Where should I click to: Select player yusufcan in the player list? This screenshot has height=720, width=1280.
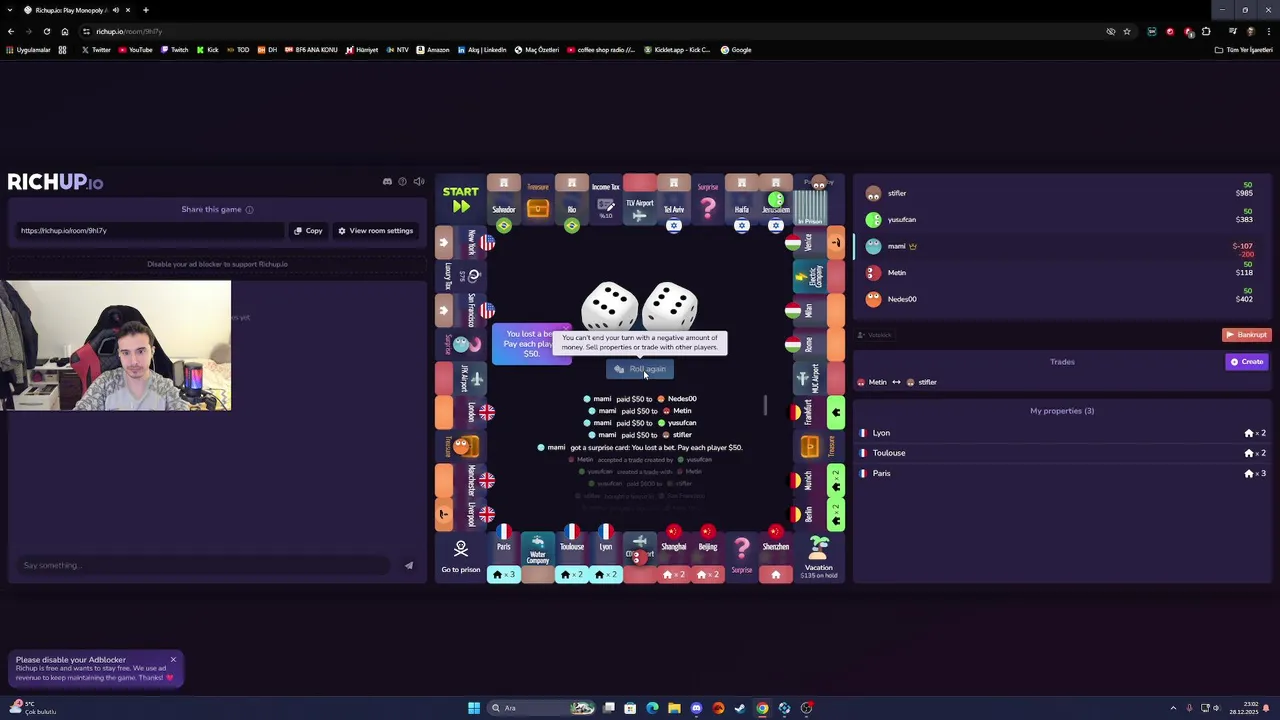pyautogui.click(x=1062, y=219)
